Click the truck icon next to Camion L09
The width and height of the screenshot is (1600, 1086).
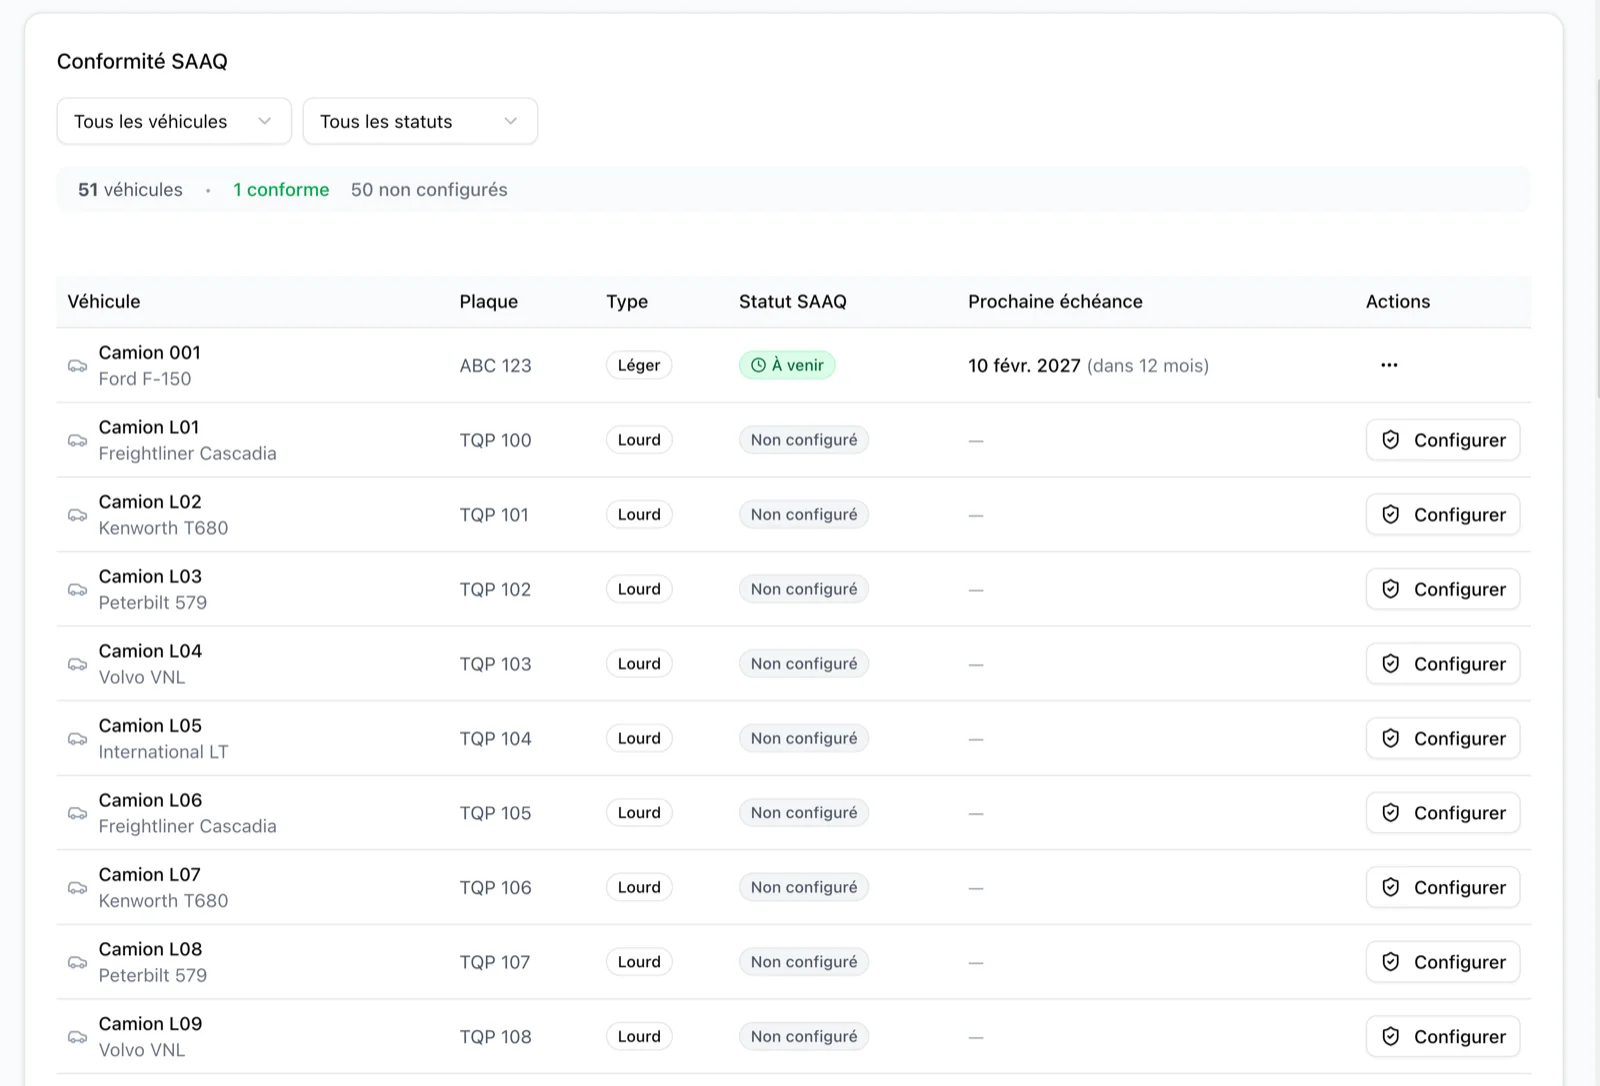tap(77, 1037)
